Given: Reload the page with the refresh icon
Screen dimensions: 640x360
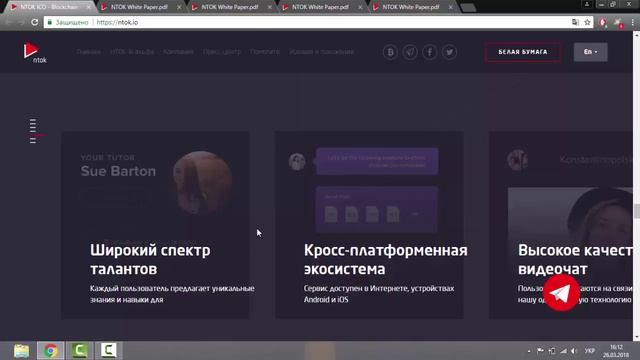Looking at the screenshot, I should (35, 22).
